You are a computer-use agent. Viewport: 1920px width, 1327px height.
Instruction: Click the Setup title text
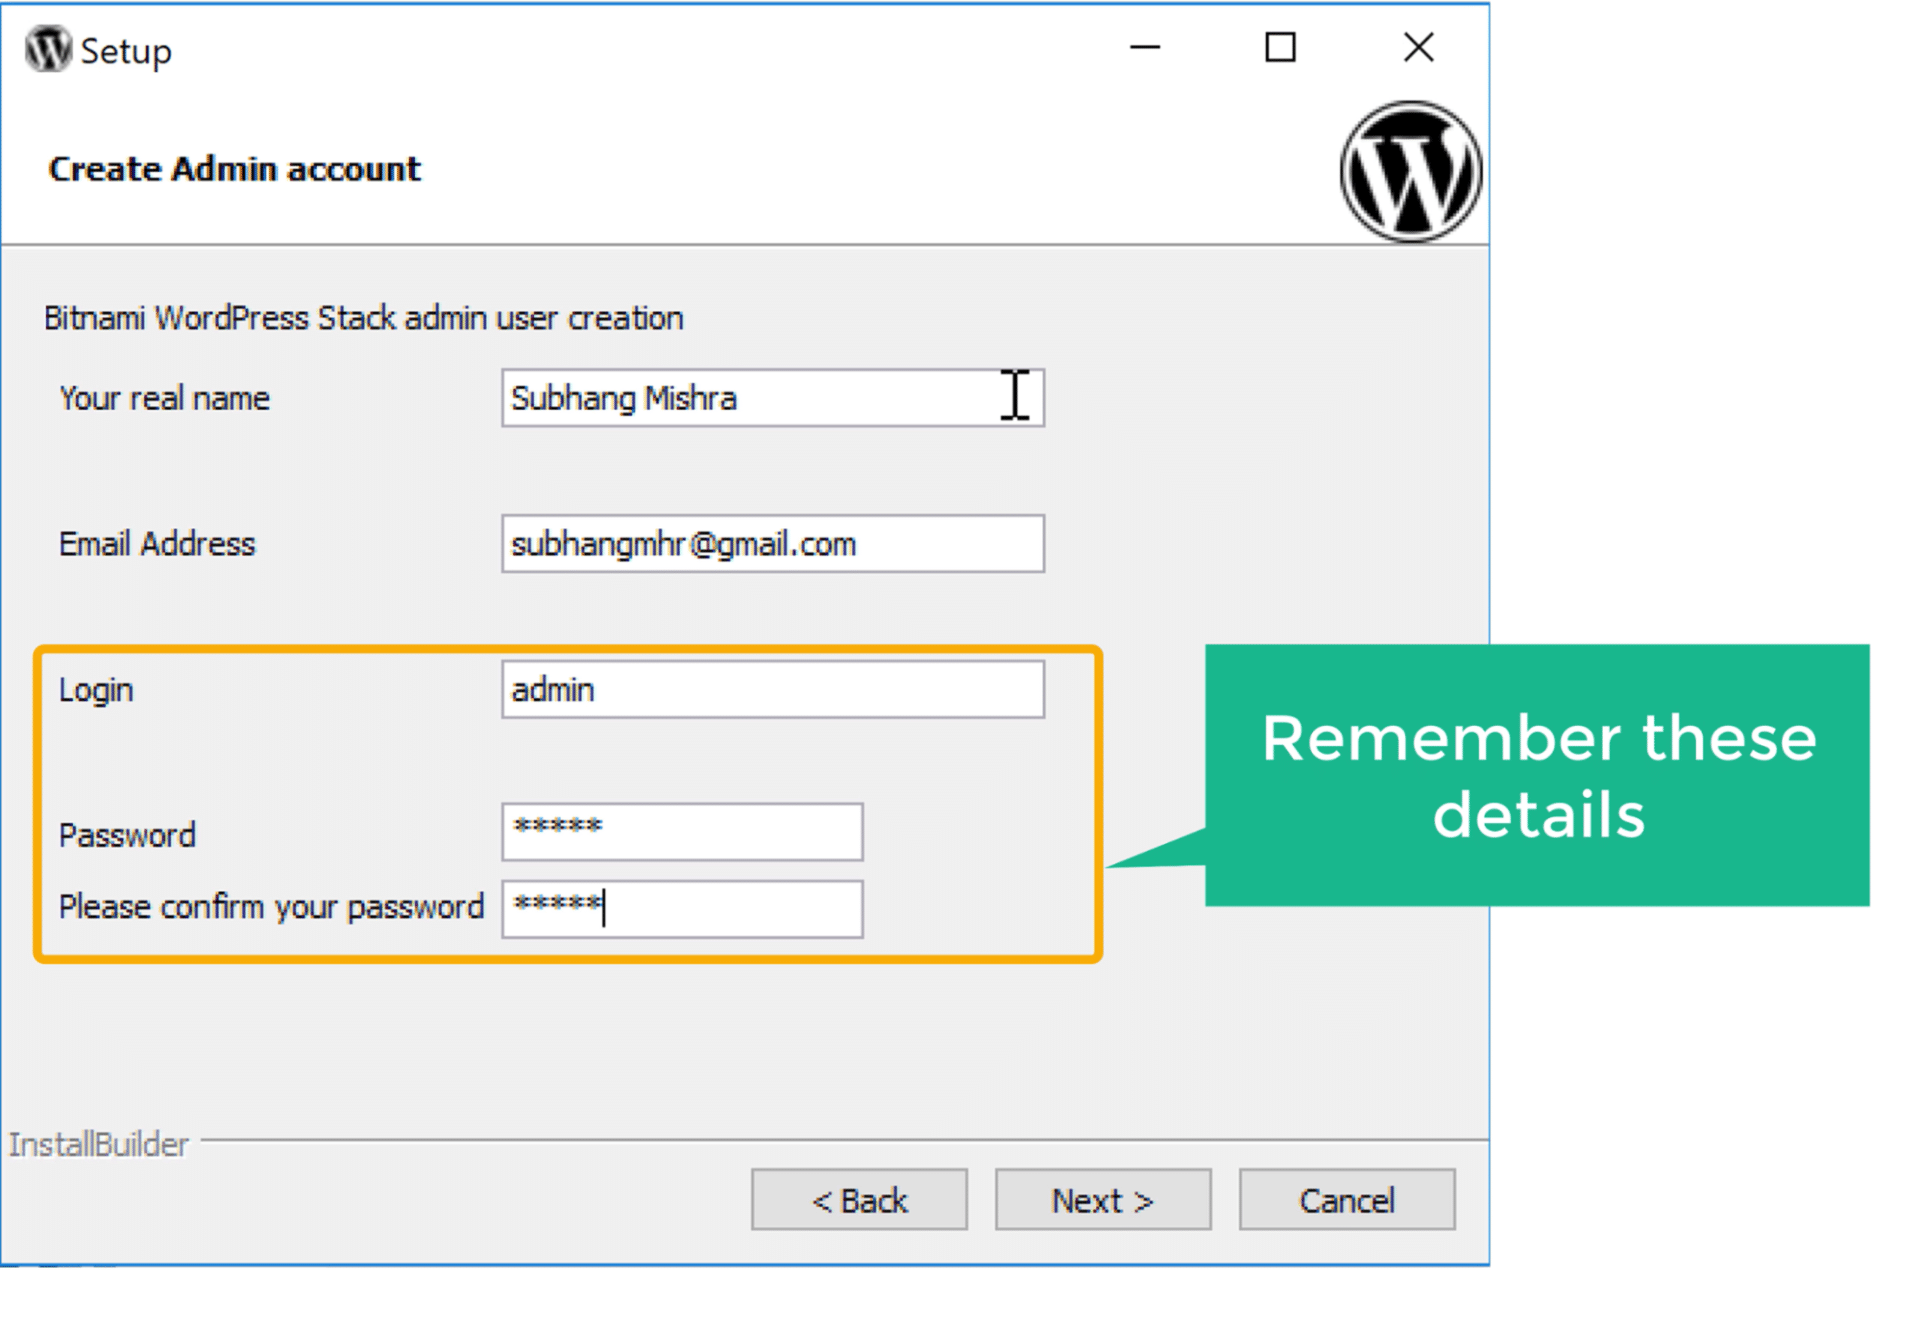click(x=126, y=50)
